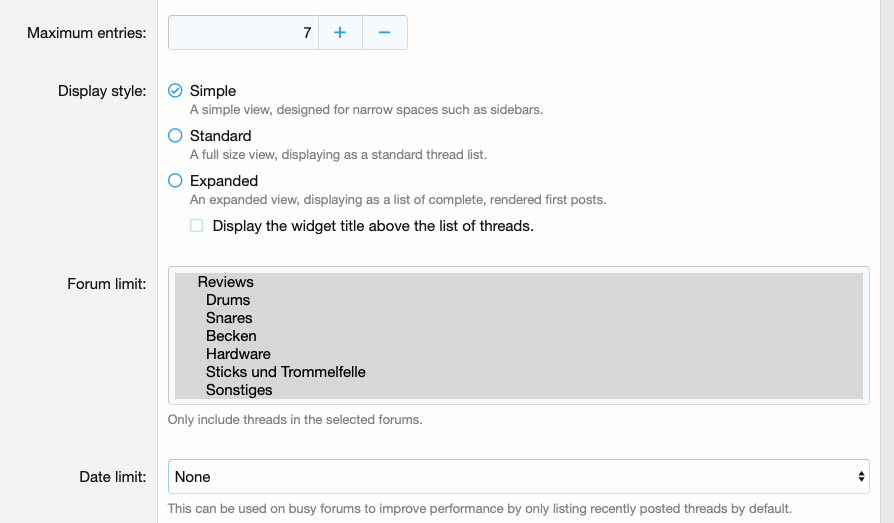Enable displaying the widget title checkbox

pyautogui.click(x=197, y=226)
